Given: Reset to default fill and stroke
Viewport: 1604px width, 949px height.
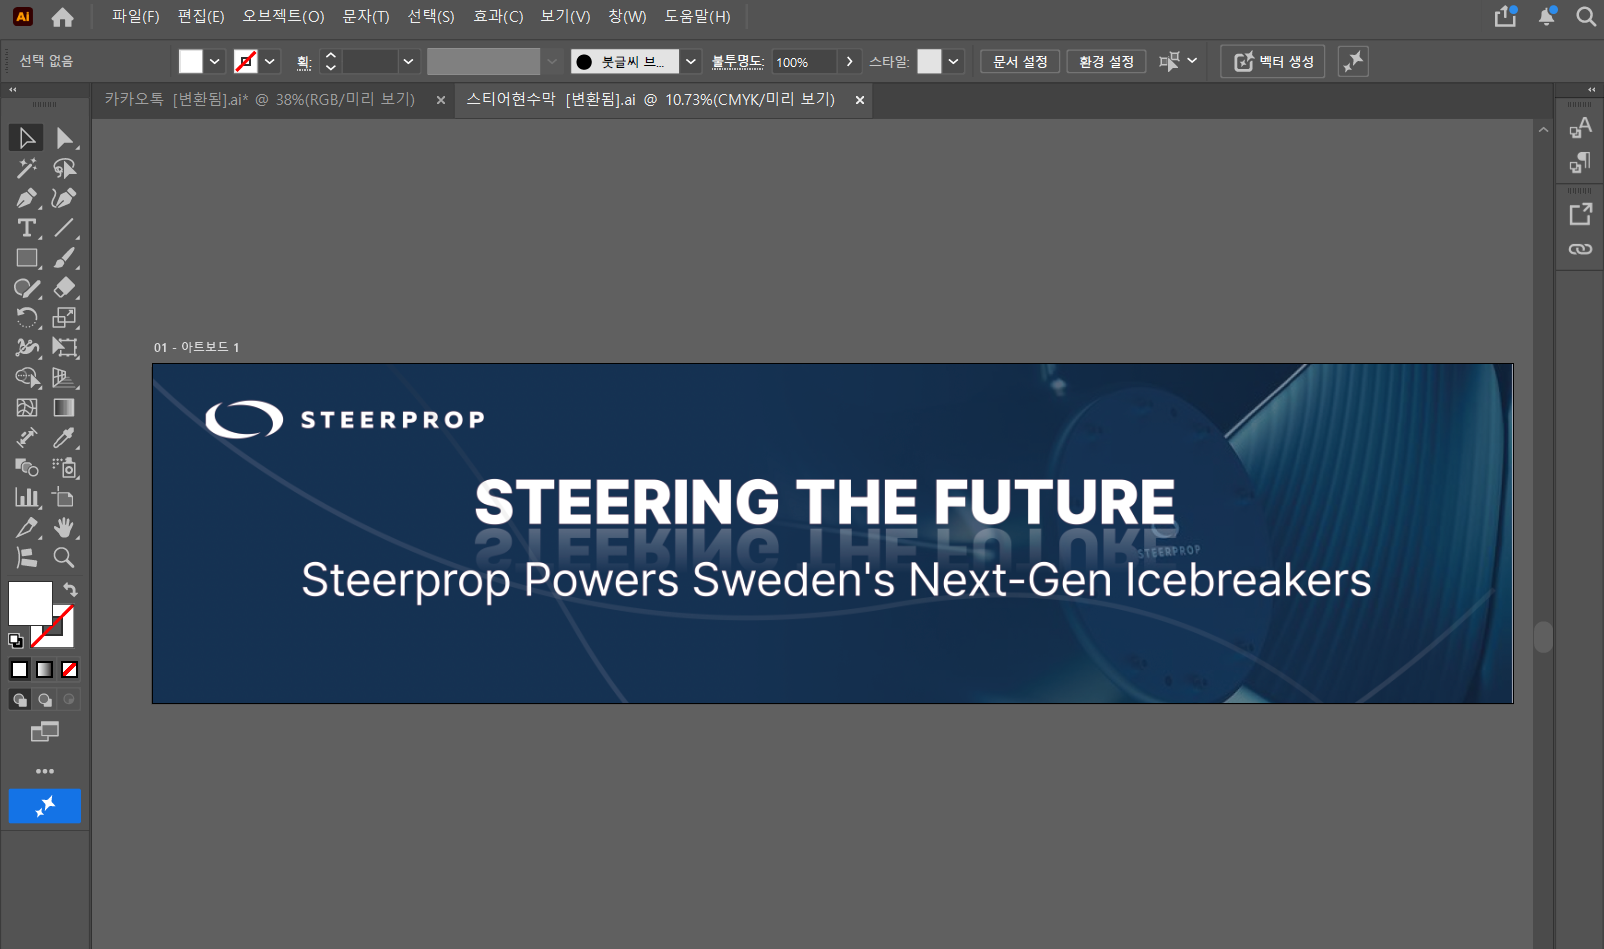Looking at the screenshot, I should tap(16, 641).
